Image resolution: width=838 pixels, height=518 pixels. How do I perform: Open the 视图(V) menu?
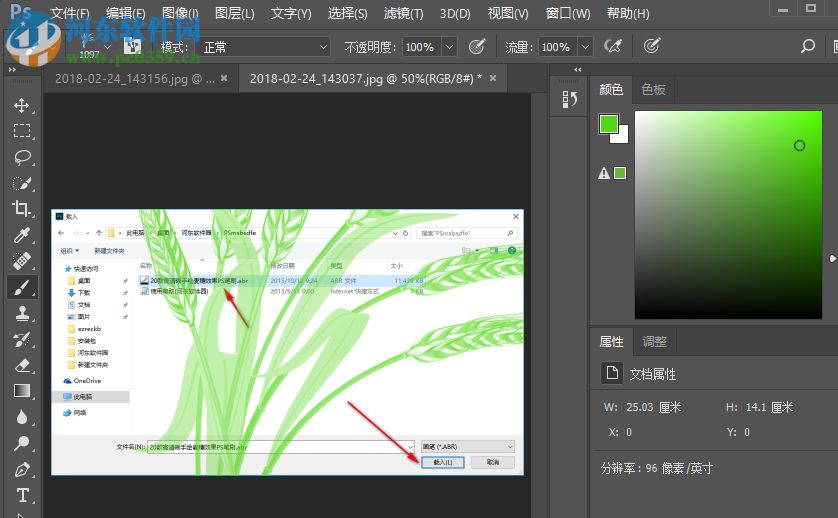508,13
